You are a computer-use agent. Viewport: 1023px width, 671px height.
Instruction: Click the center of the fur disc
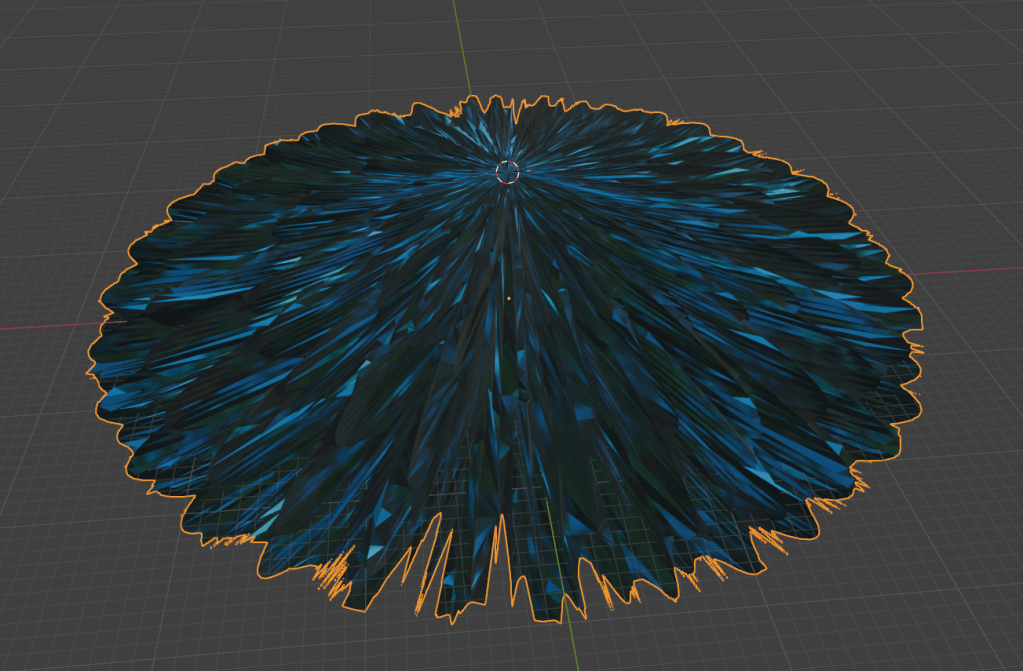[510, 300]
